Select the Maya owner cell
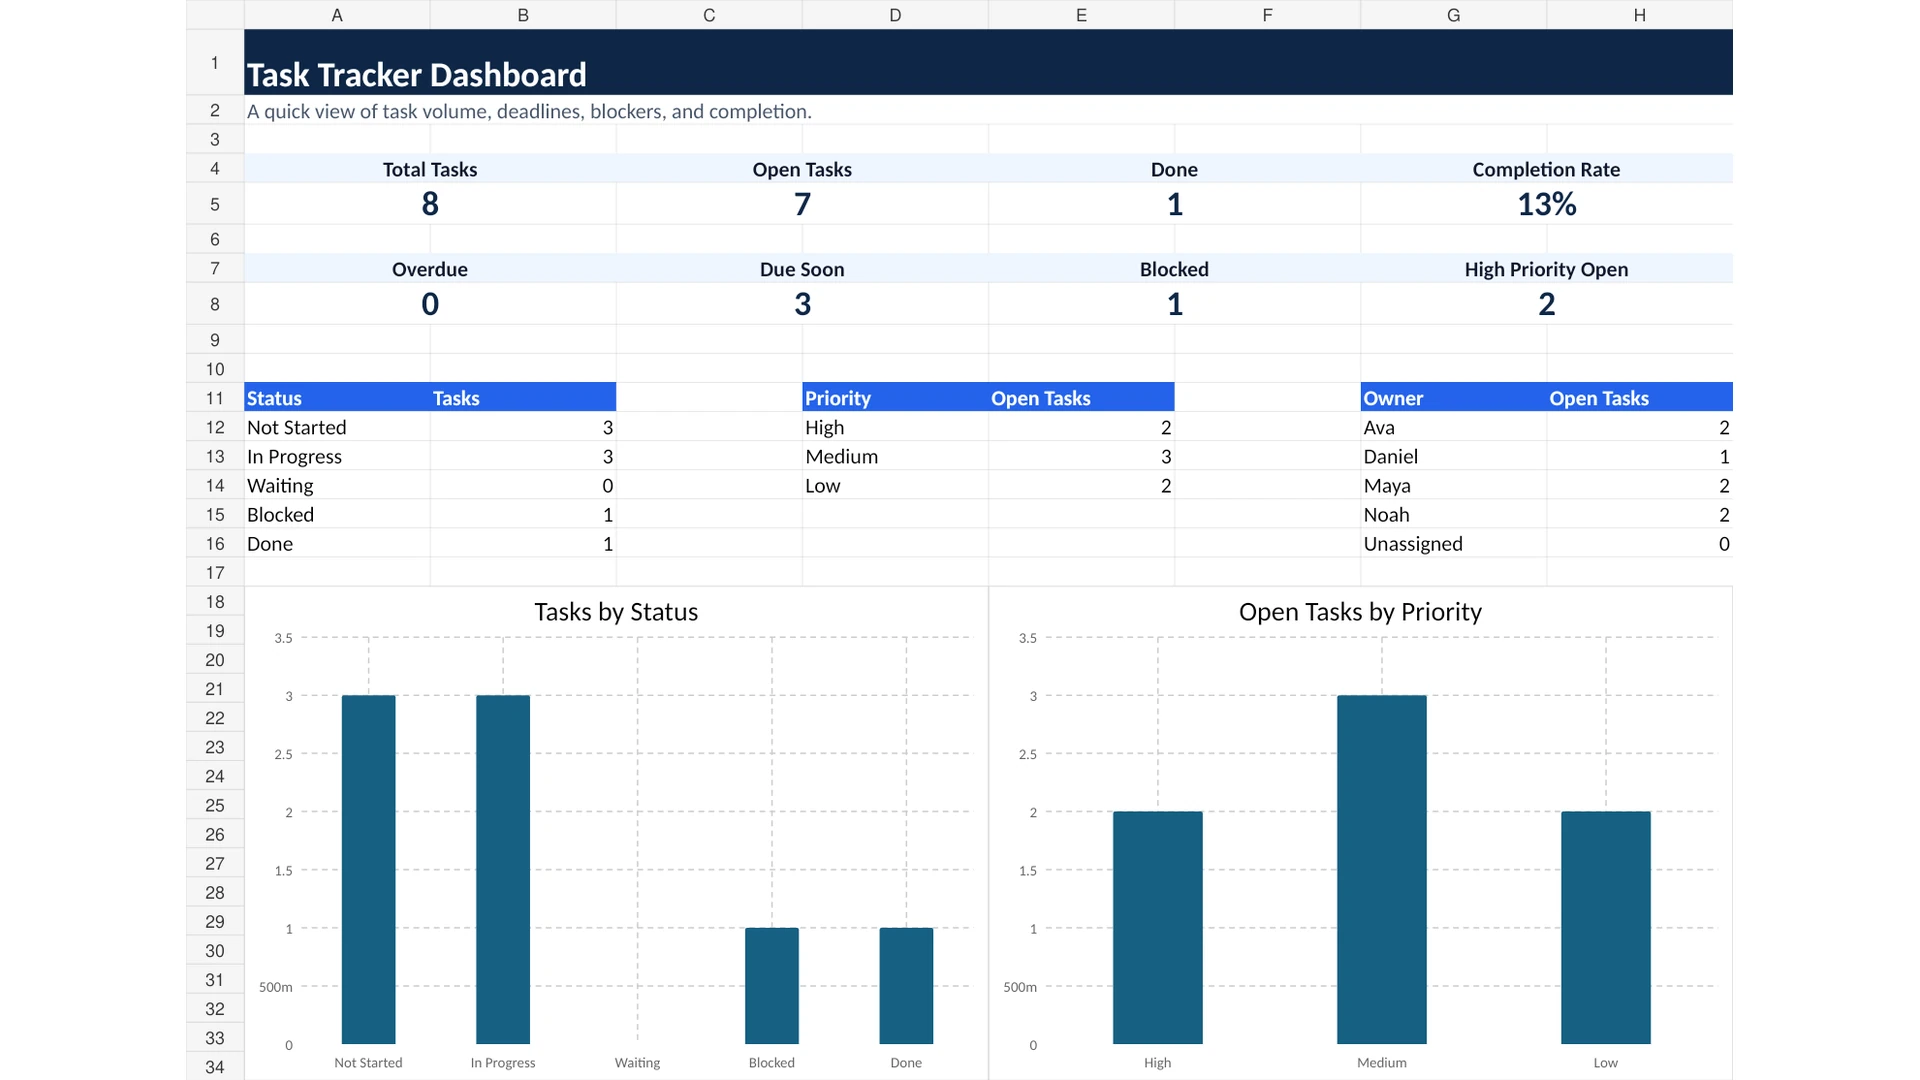The image size is (1920, 1080). pyautogui.click(x=1453, y=485)
